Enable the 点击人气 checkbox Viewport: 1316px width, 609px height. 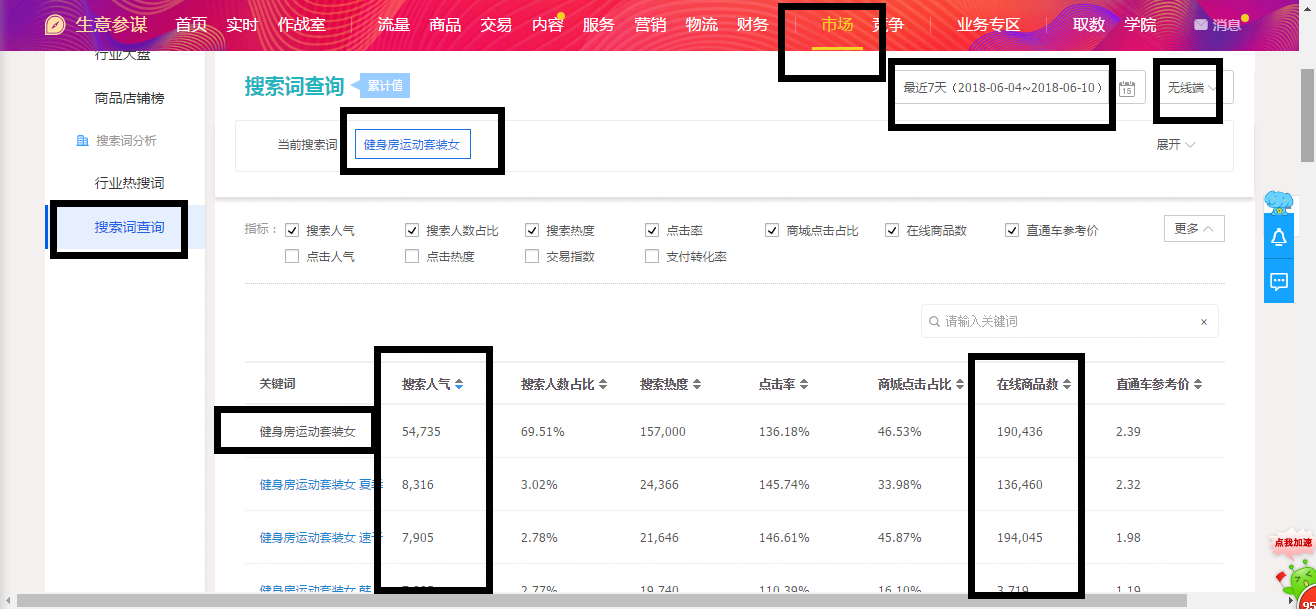(x=292, y=256)
